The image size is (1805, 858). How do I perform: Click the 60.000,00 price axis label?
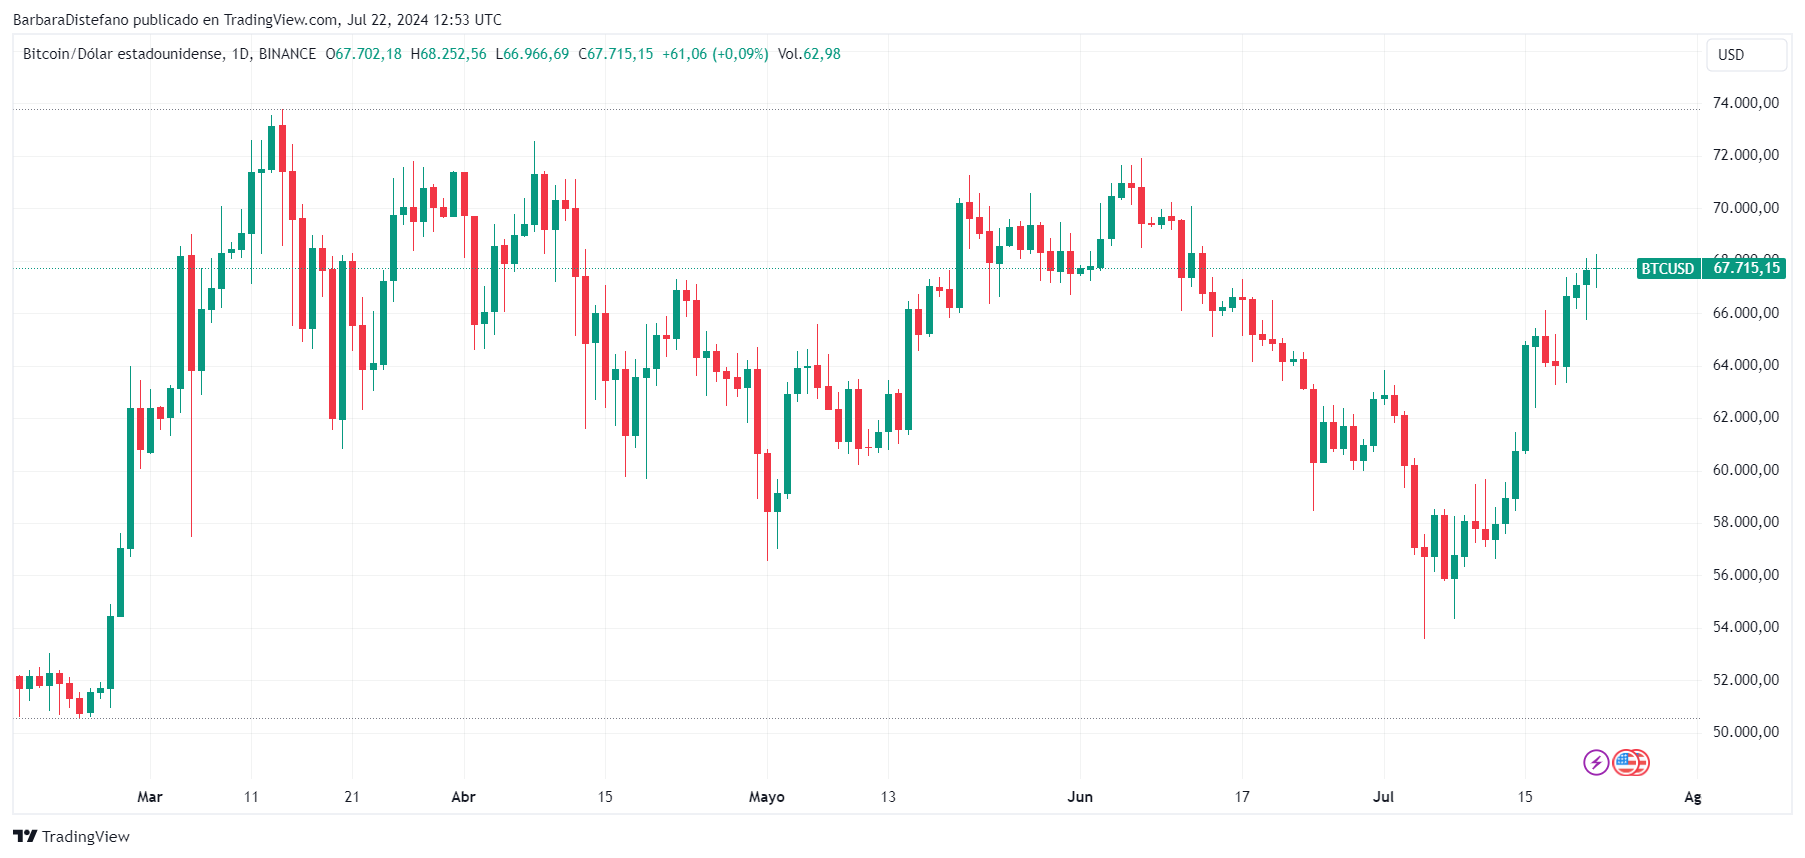pos(1746,470)
